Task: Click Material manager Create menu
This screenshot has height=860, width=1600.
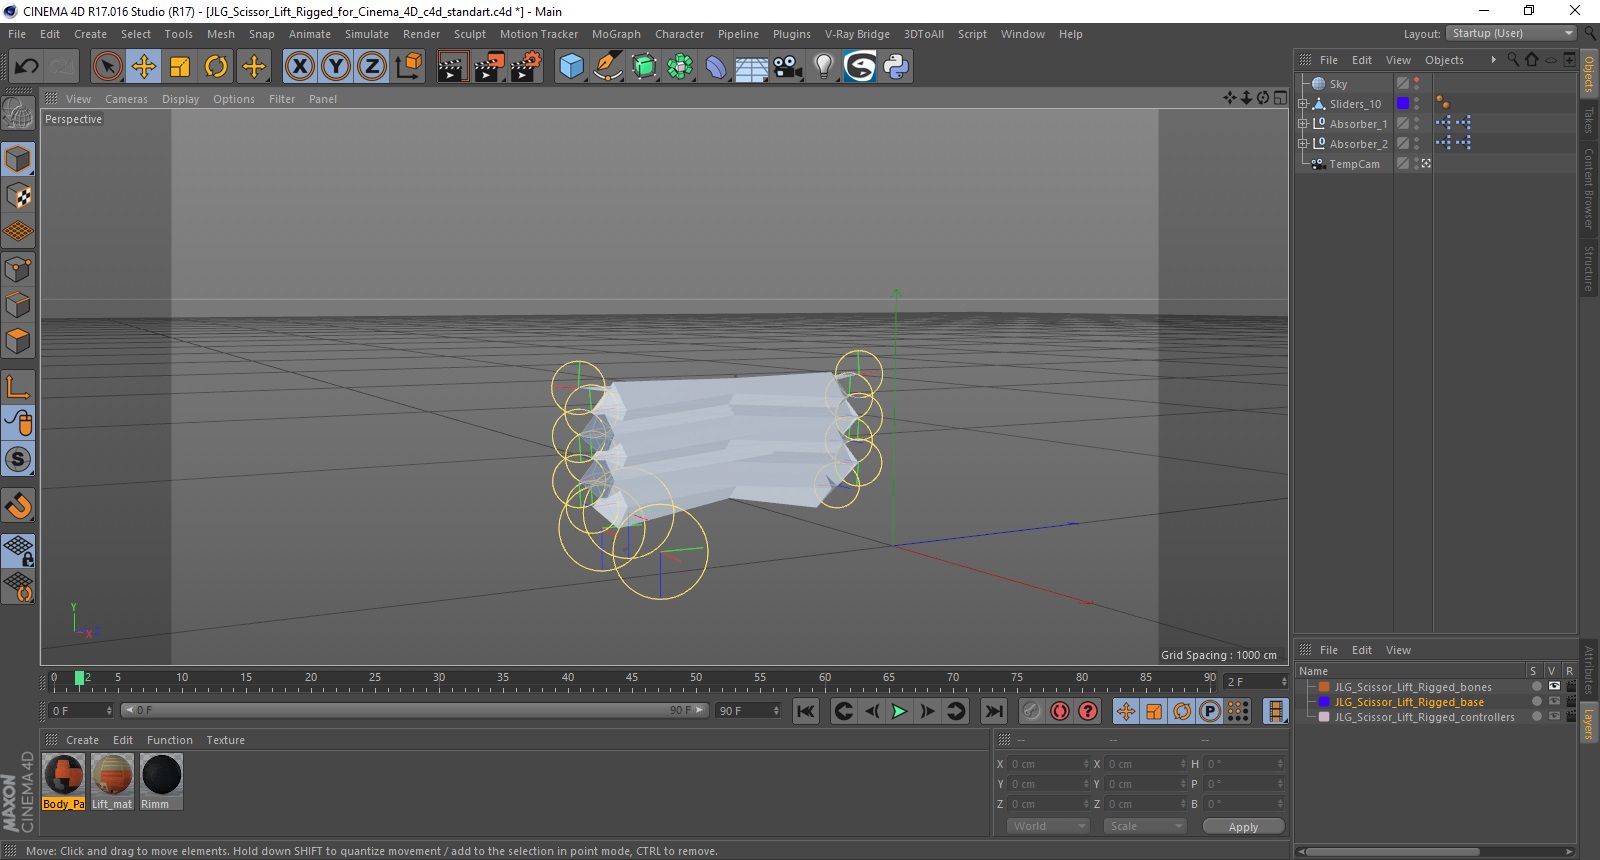Action: pyautogui.click(x=82, y=740)
